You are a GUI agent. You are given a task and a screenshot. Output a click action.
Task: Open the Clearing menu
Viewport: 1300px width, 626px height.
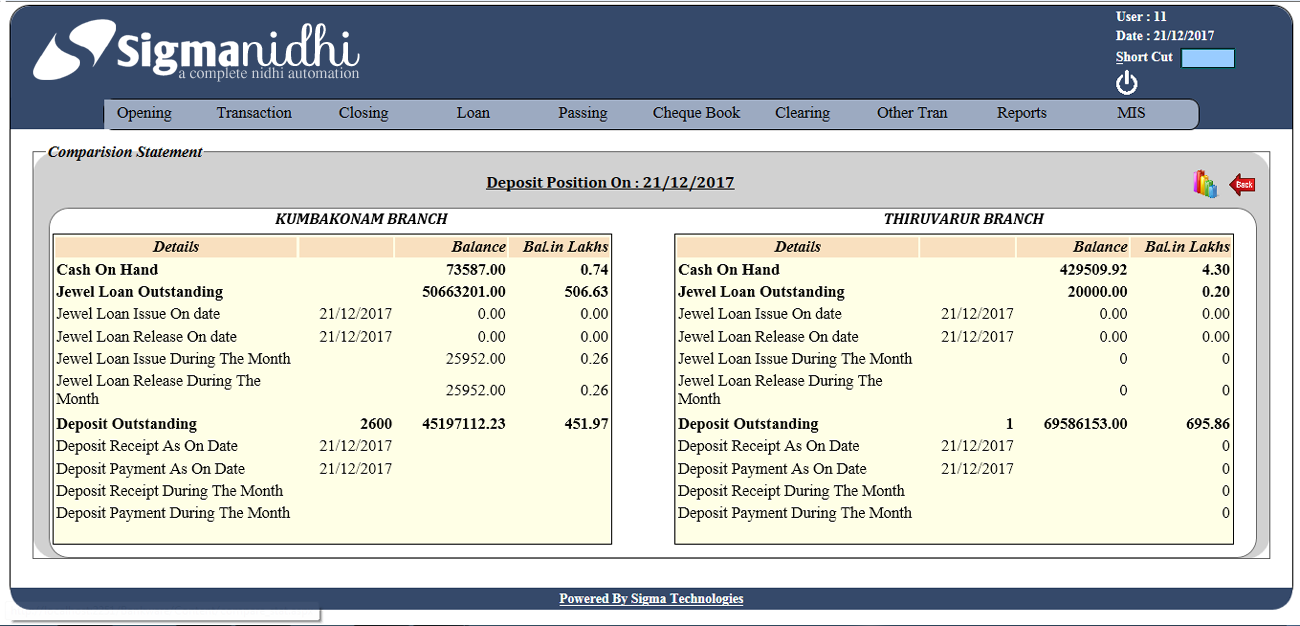tap(802, 113)
